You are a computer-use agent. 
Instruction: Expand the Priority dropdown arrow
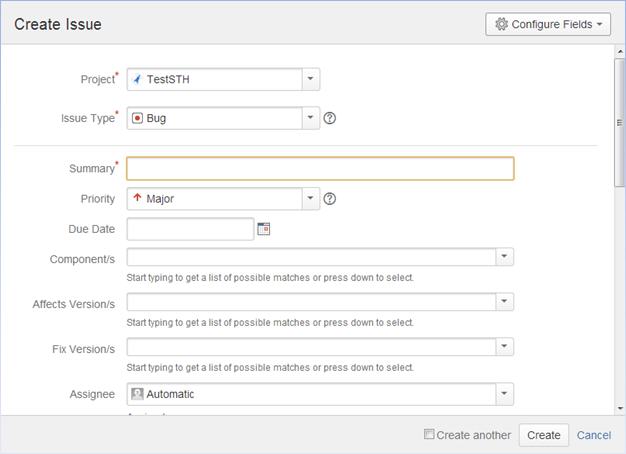click(x=310, y=199)
